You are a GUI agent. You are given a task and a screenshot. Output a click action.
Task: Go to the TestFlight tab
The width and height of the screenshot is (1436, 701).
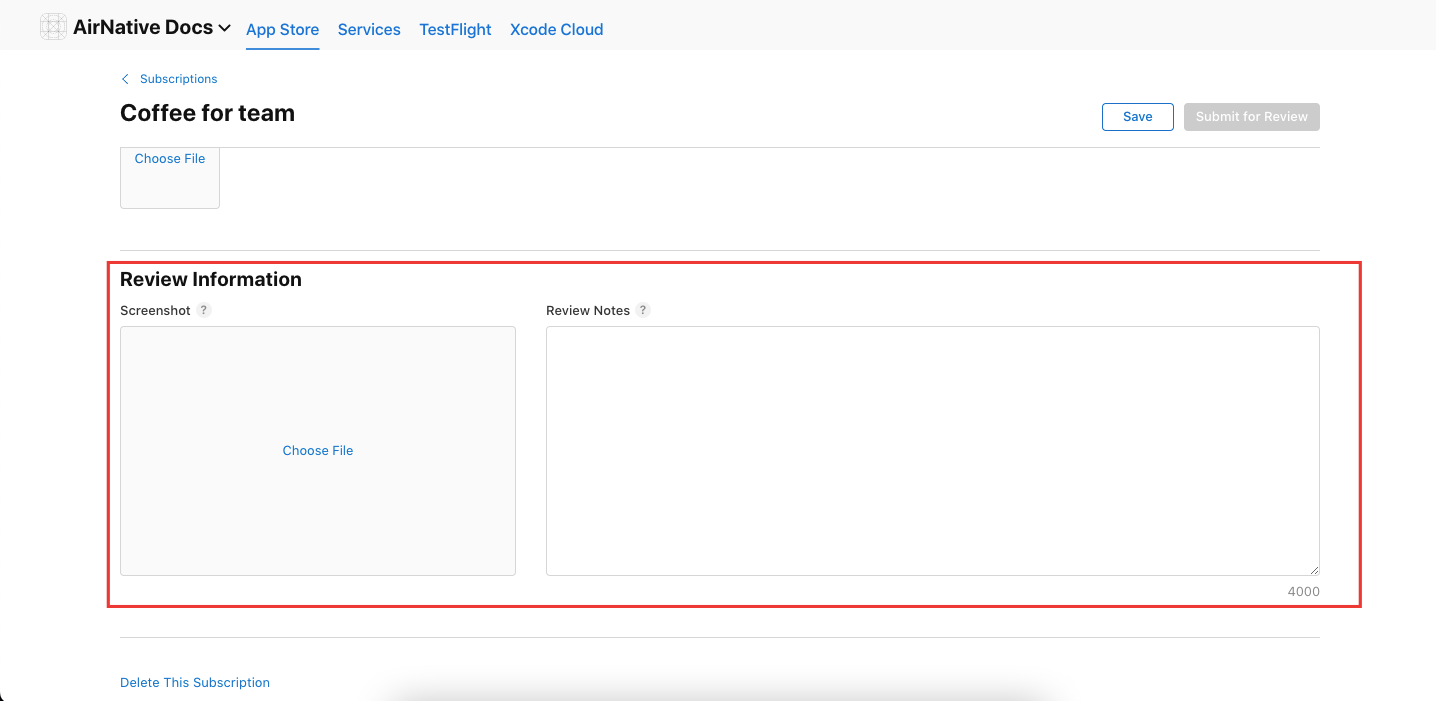pyautogui.click(x=455, y=30)
